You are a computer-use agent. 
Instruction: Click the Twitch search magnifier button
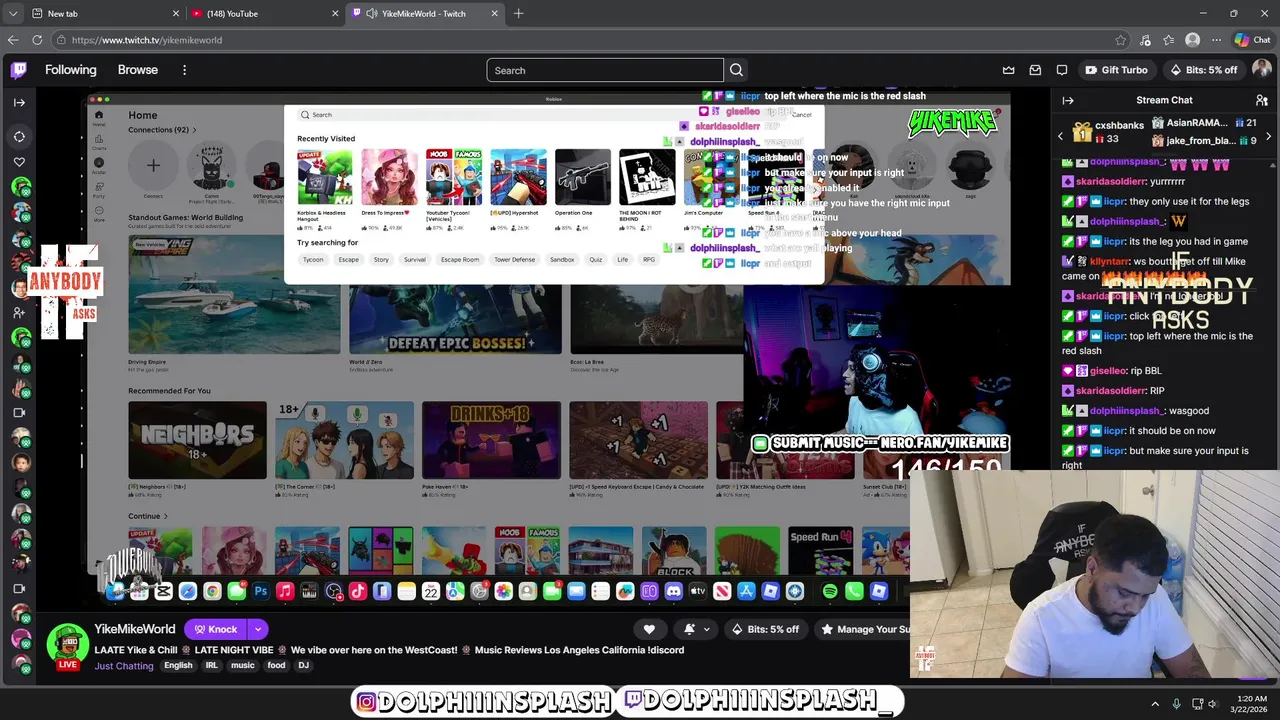(x=736, y=70)
